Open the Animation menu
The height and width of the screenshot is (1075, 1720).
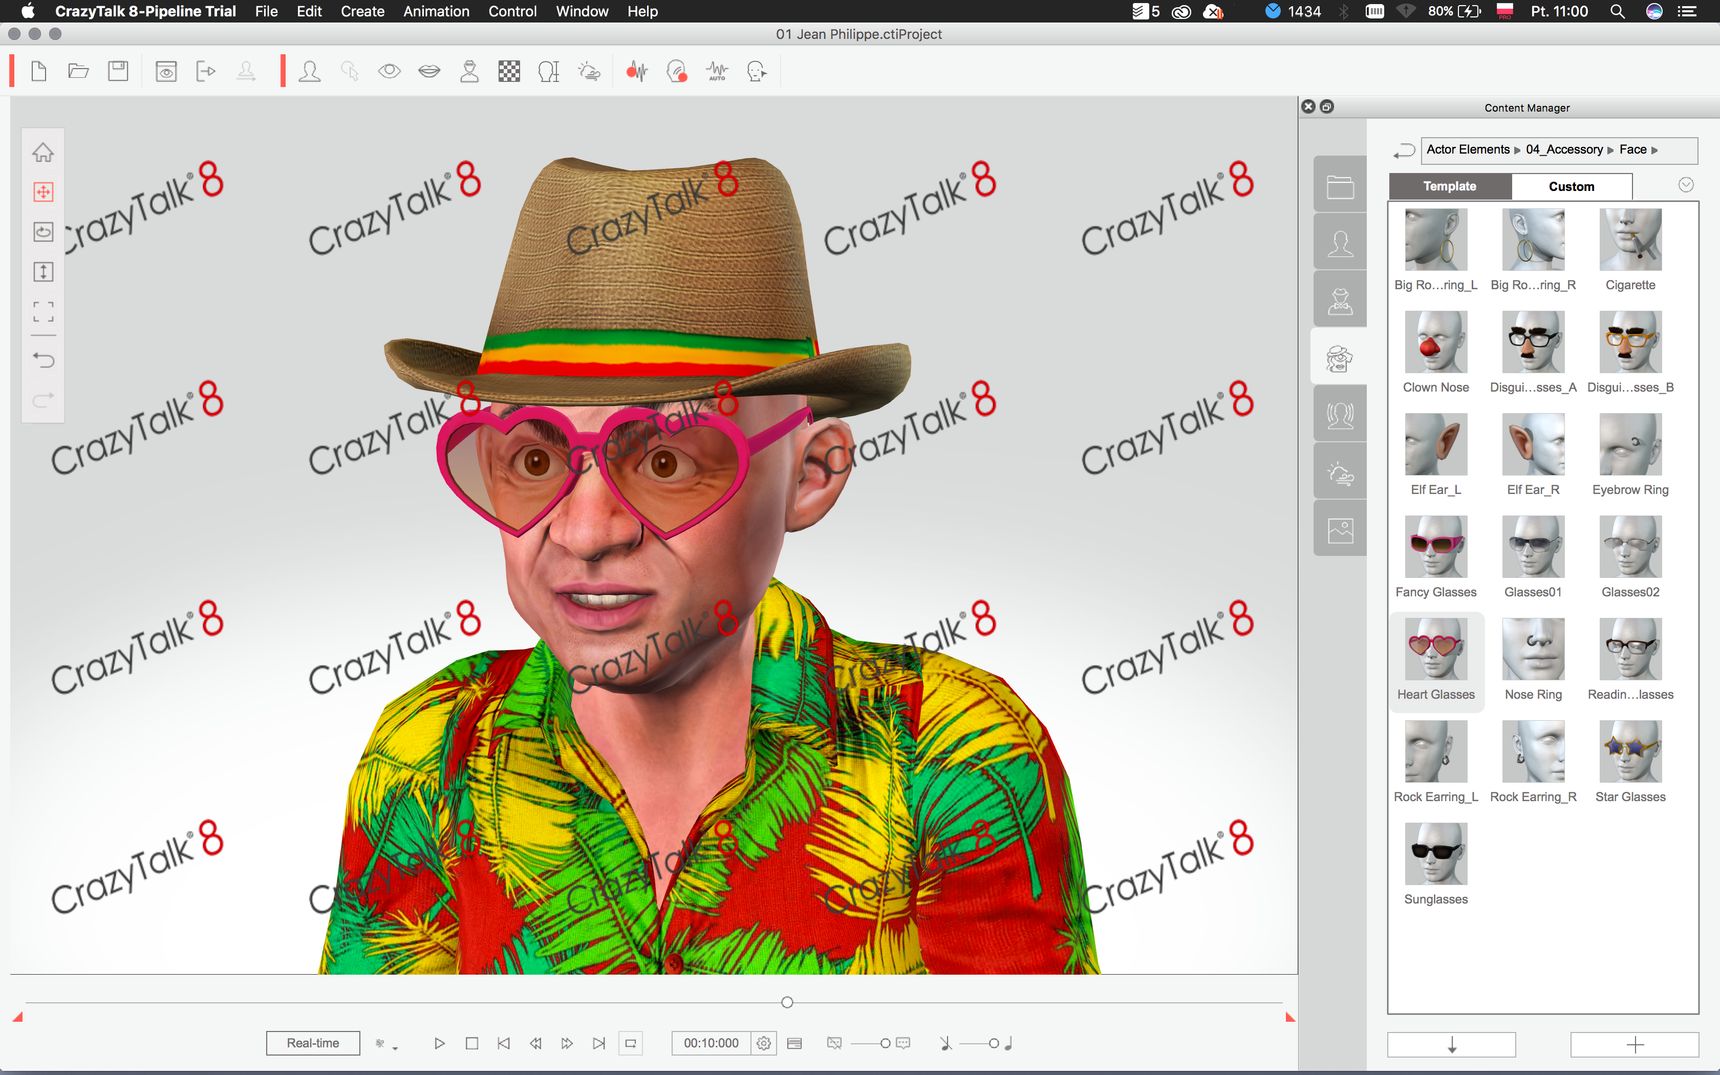tap(436, 11)
